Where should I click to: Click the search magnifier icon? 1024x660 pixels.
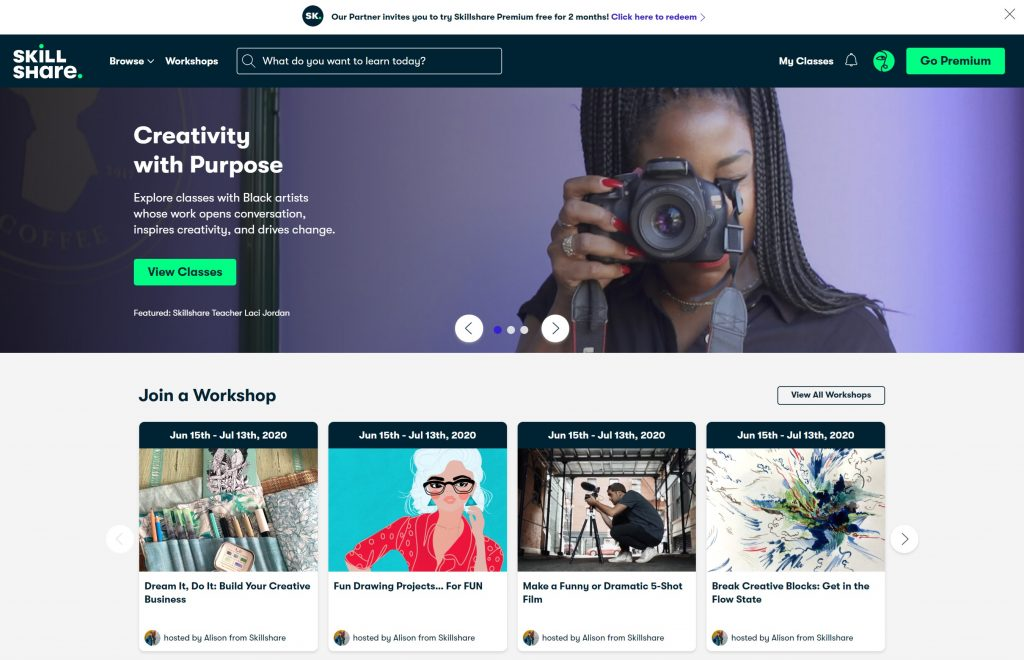[249, 61]
